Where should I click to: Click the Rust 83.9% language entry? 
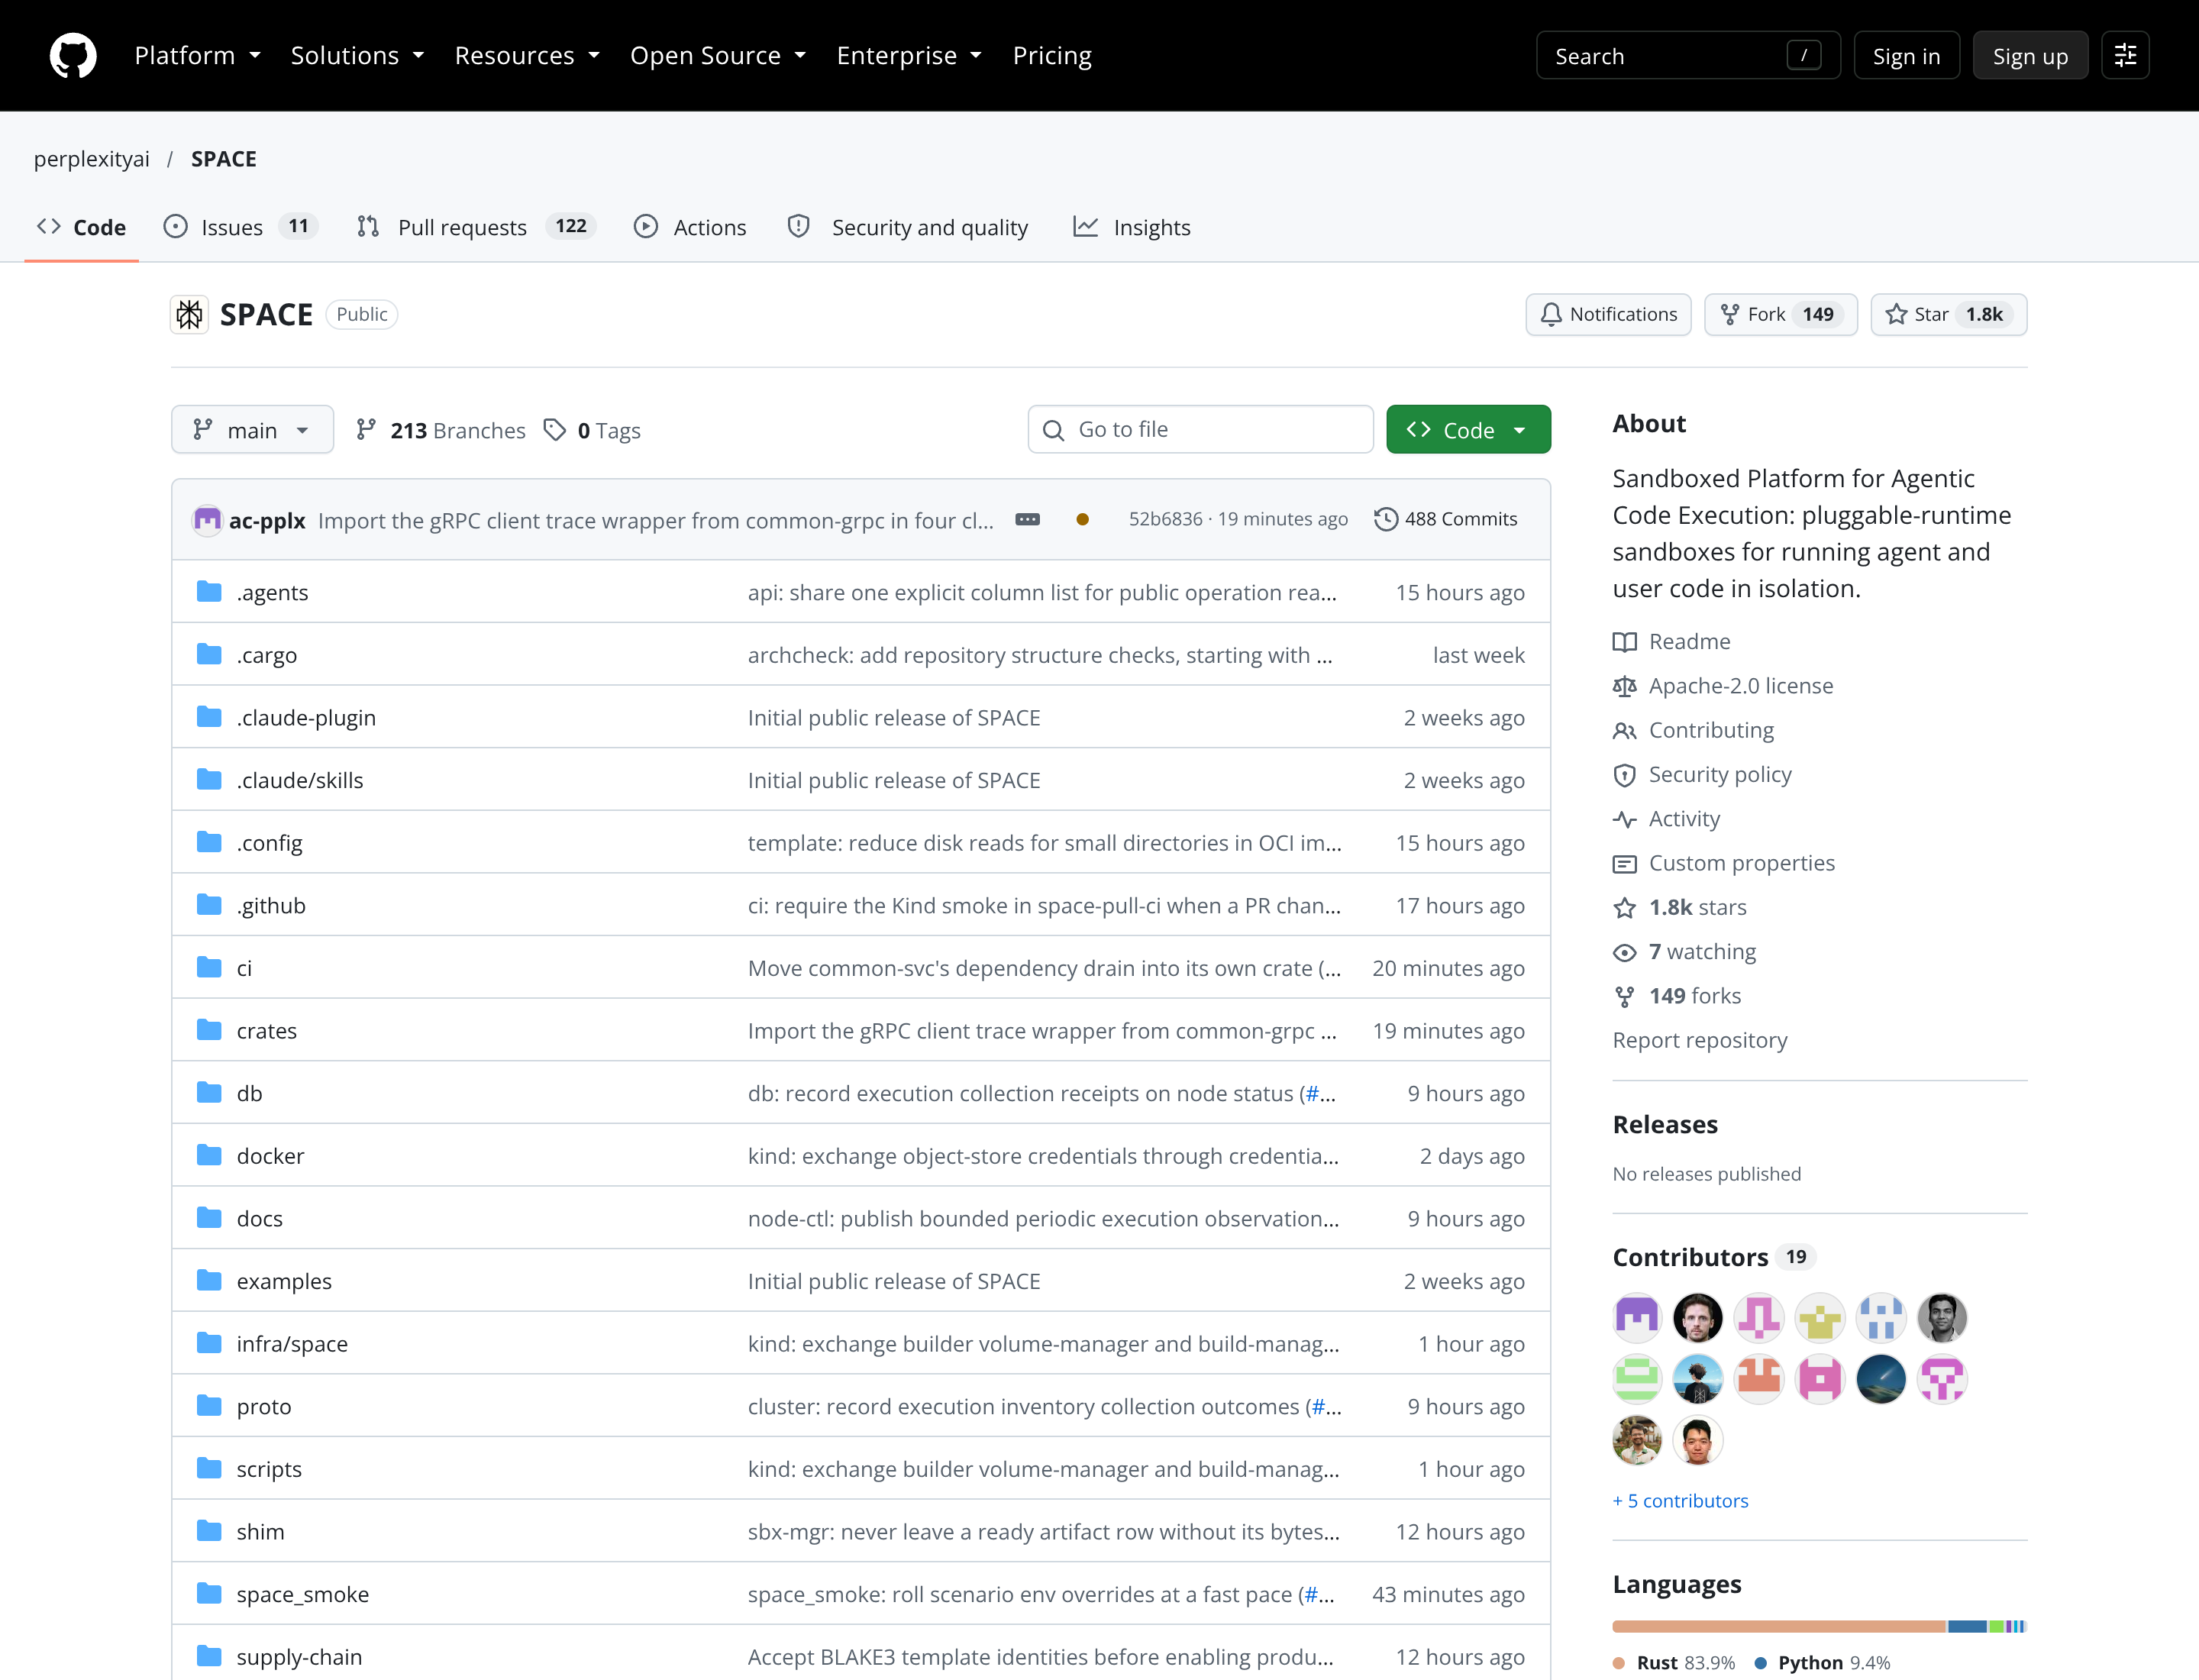(x=1674, y=1663)
